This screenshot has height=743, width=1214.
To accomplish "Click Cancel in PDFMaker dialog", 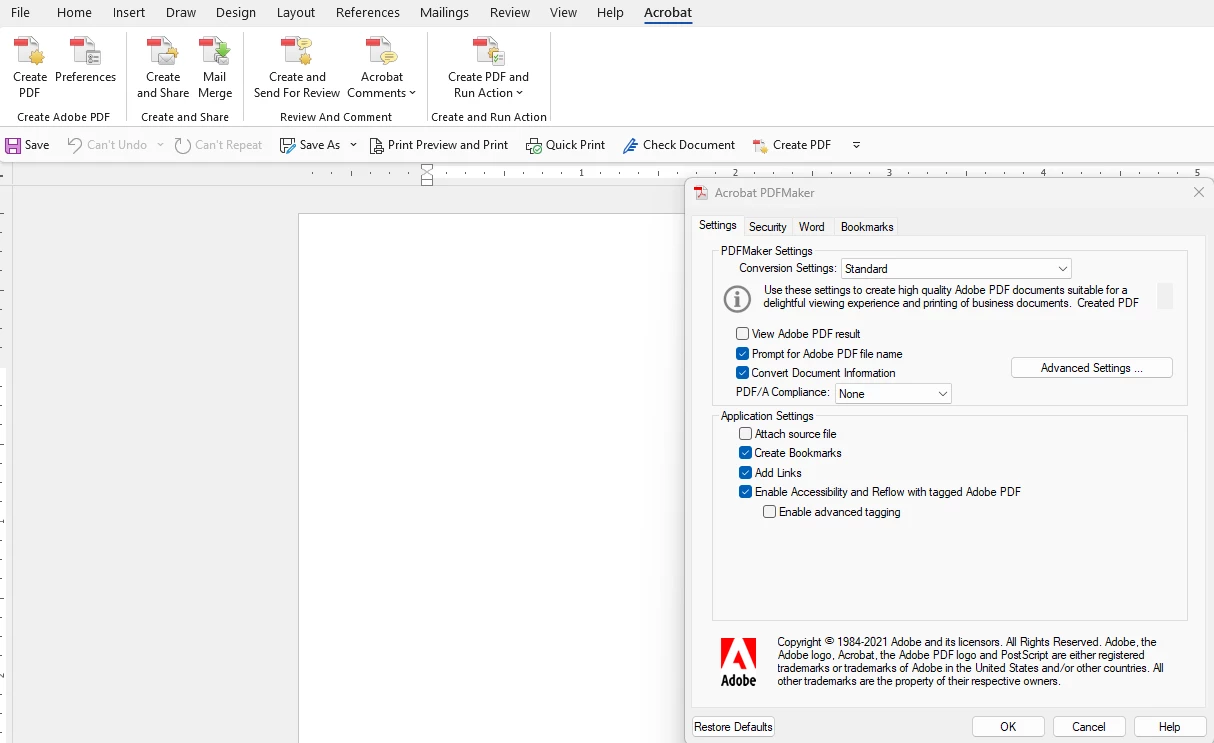I will [x=1089, y=727].
